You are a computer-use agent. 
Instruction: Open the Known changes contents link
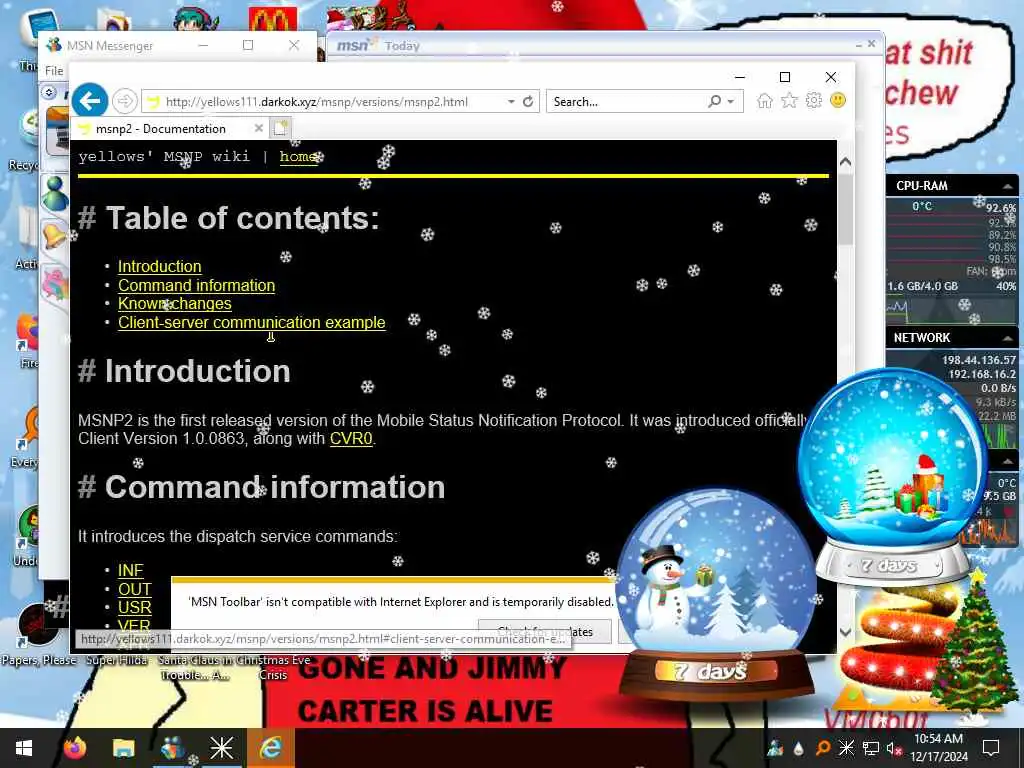174,304
